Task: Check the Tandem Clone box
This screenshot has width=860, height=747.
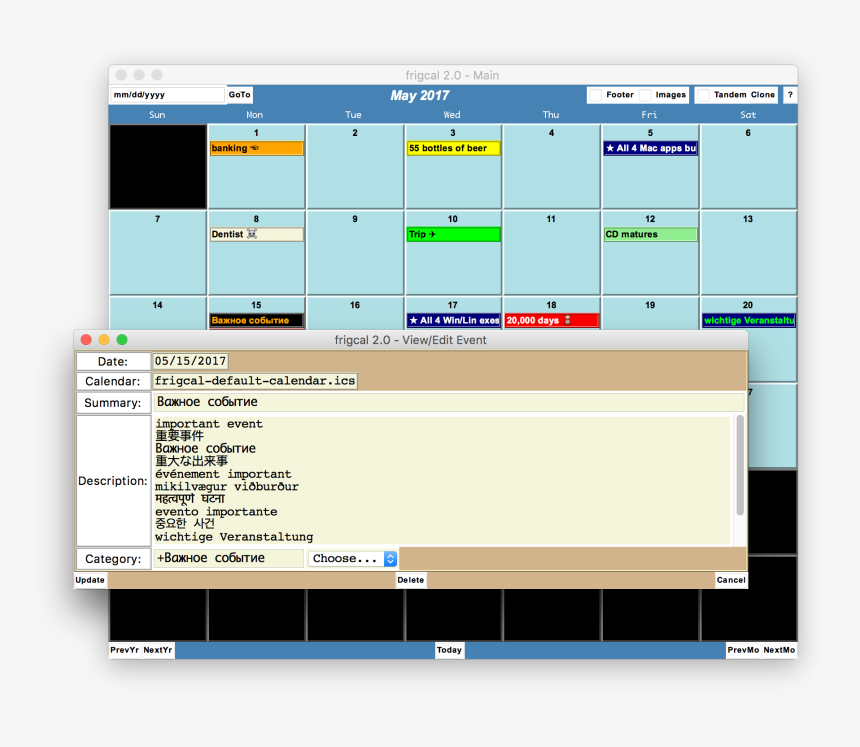Action: point(704,95)
